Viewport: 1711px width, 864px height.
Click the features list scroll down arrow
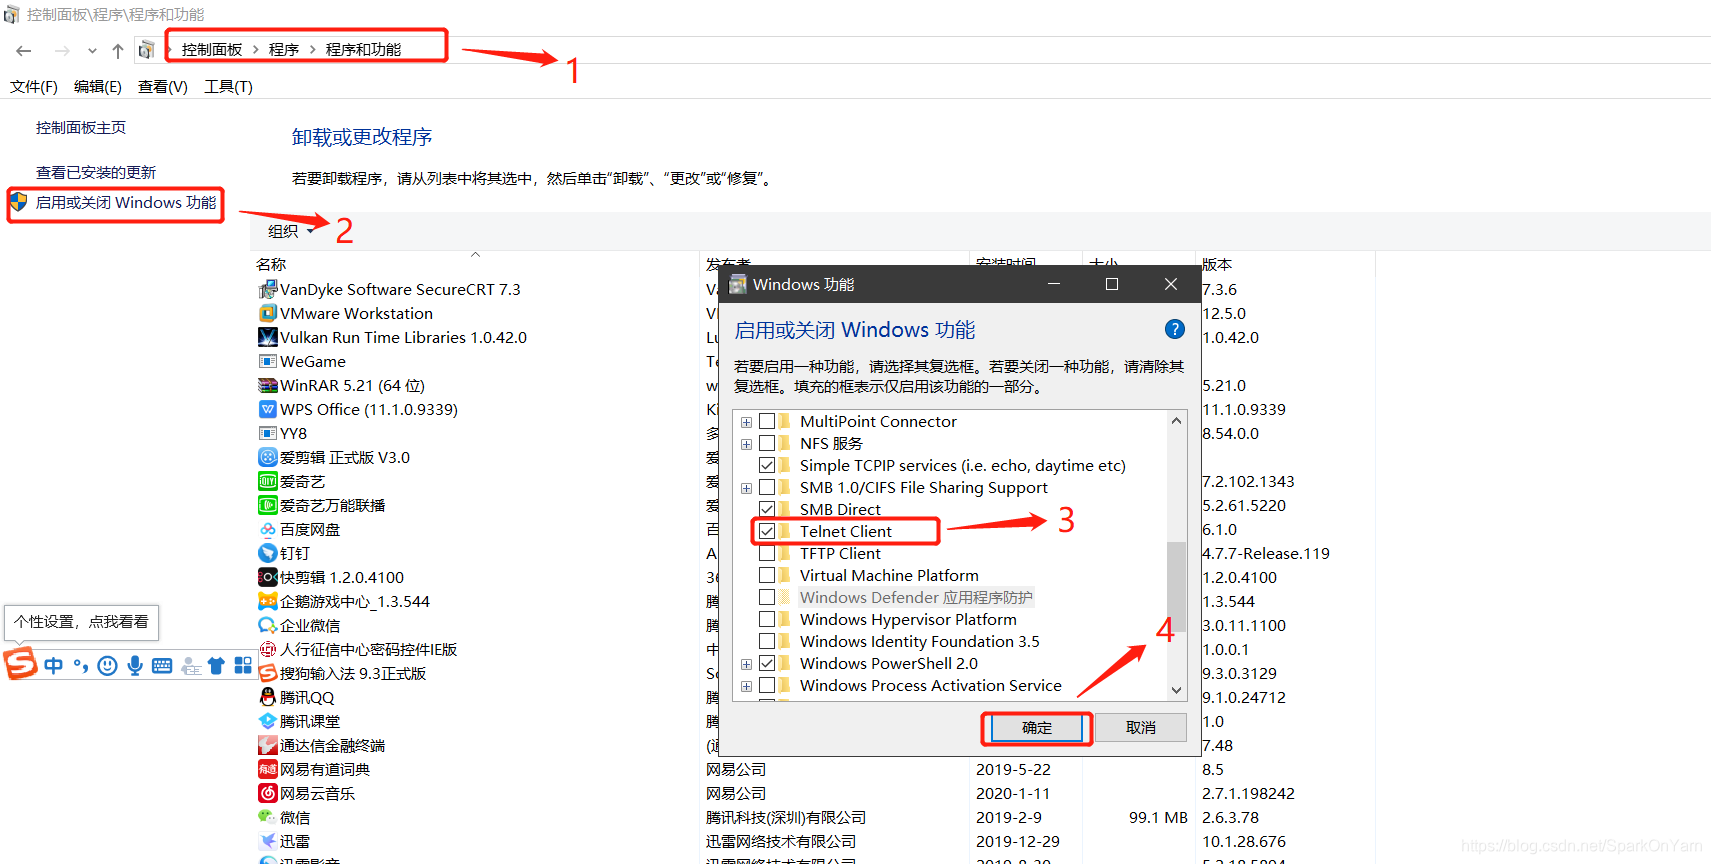pos(1176,690)
